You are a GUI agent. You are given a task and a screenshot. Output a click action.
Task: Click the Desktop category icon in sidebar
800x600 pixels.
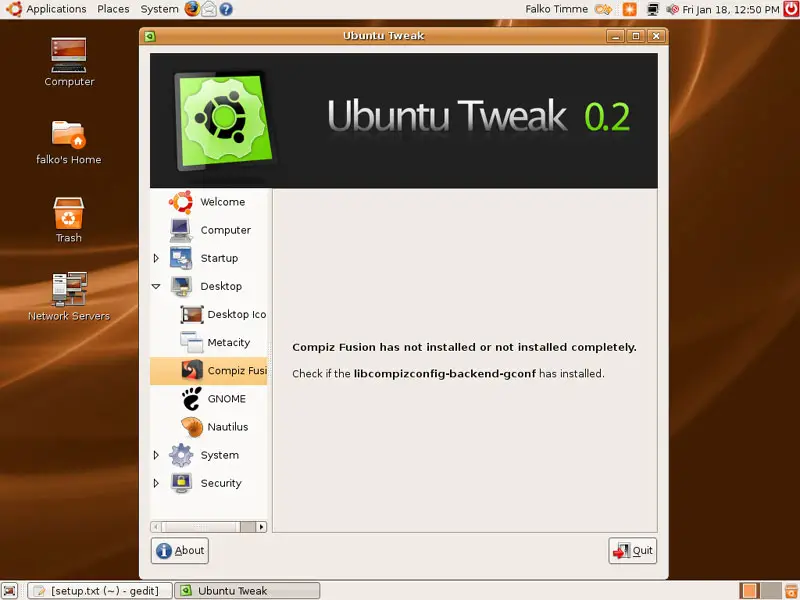[x=181, y=286]
